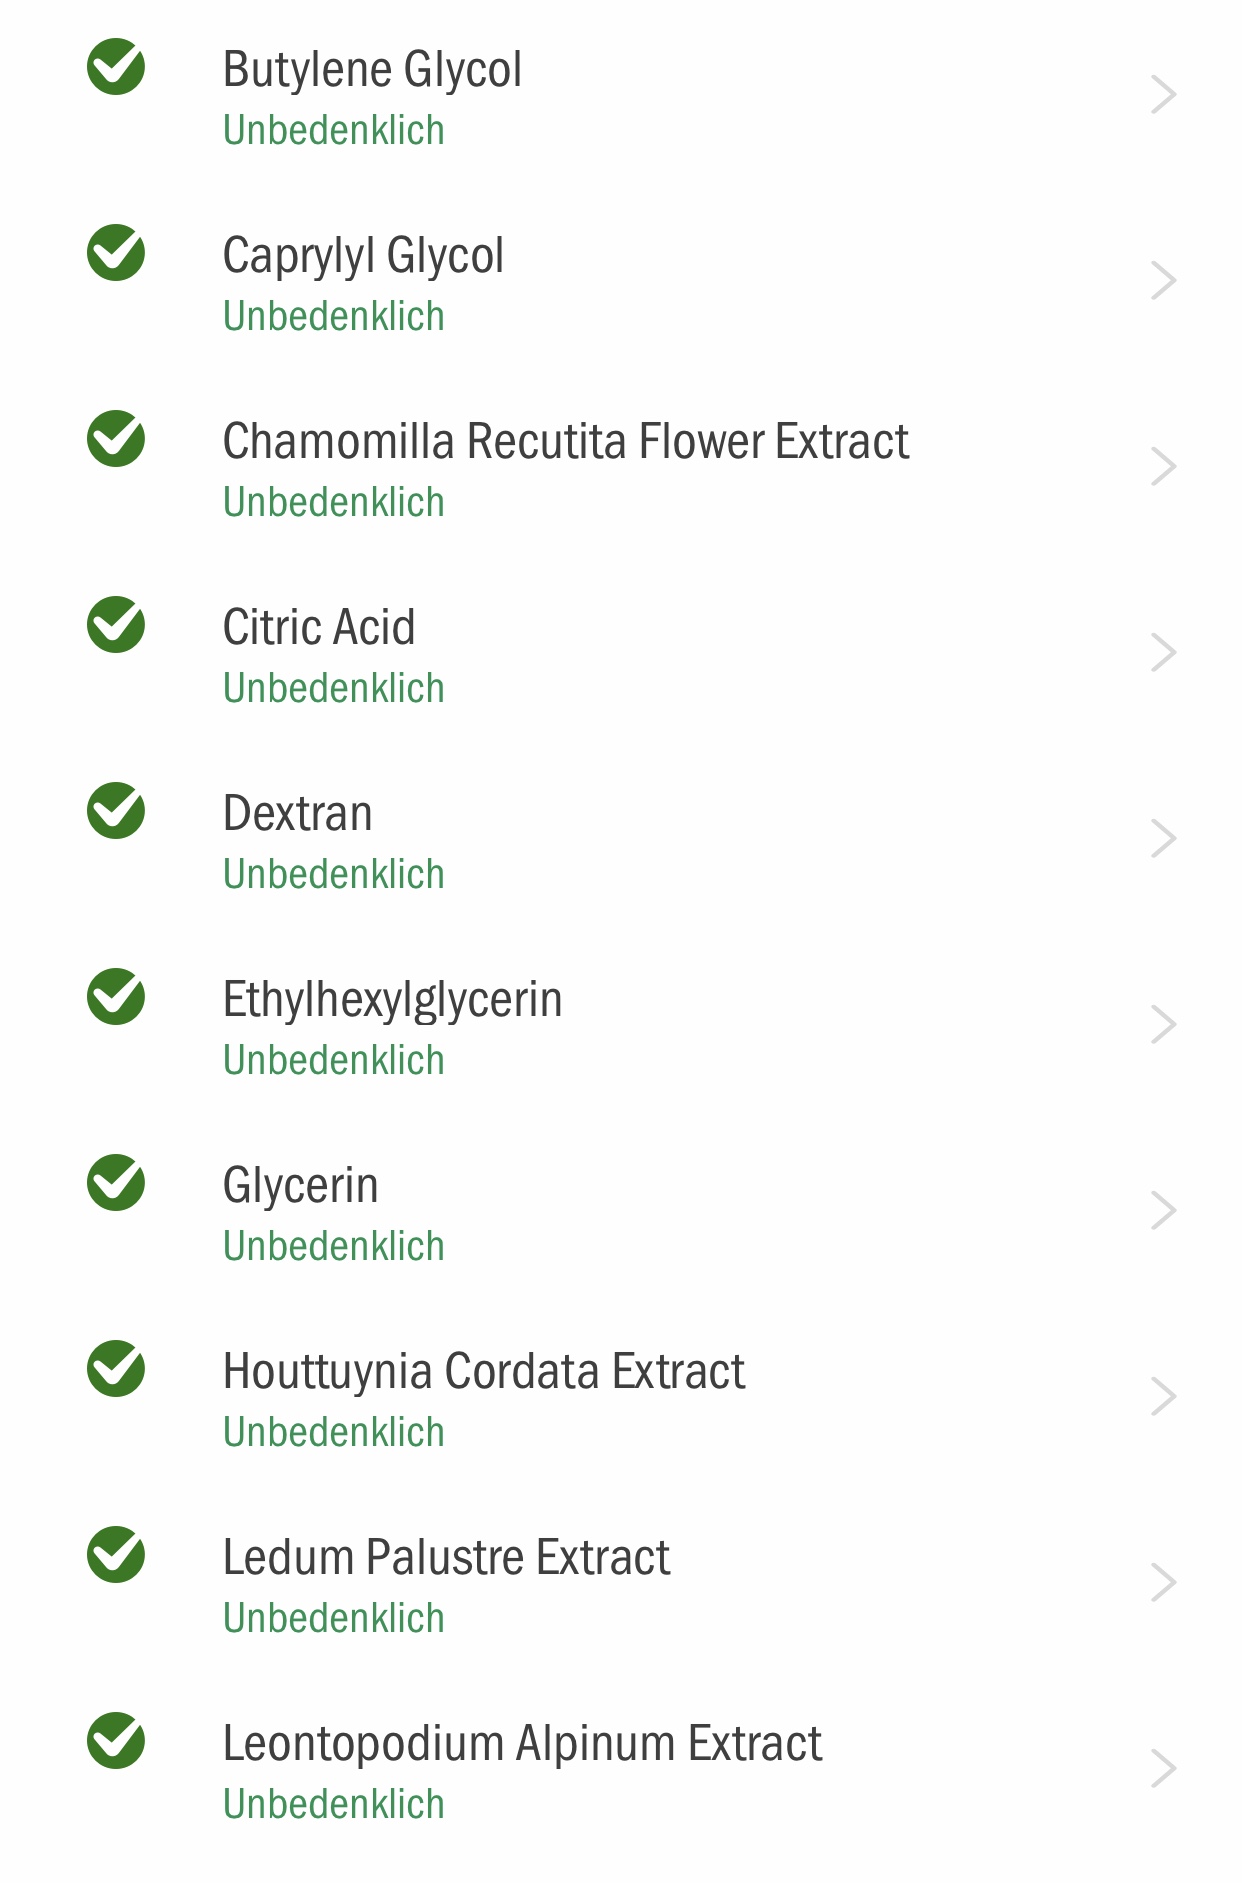Expand Glycerin entry using its chevron
Viewport: 1242px width, 1883px height.
tap(1163, 1211)
